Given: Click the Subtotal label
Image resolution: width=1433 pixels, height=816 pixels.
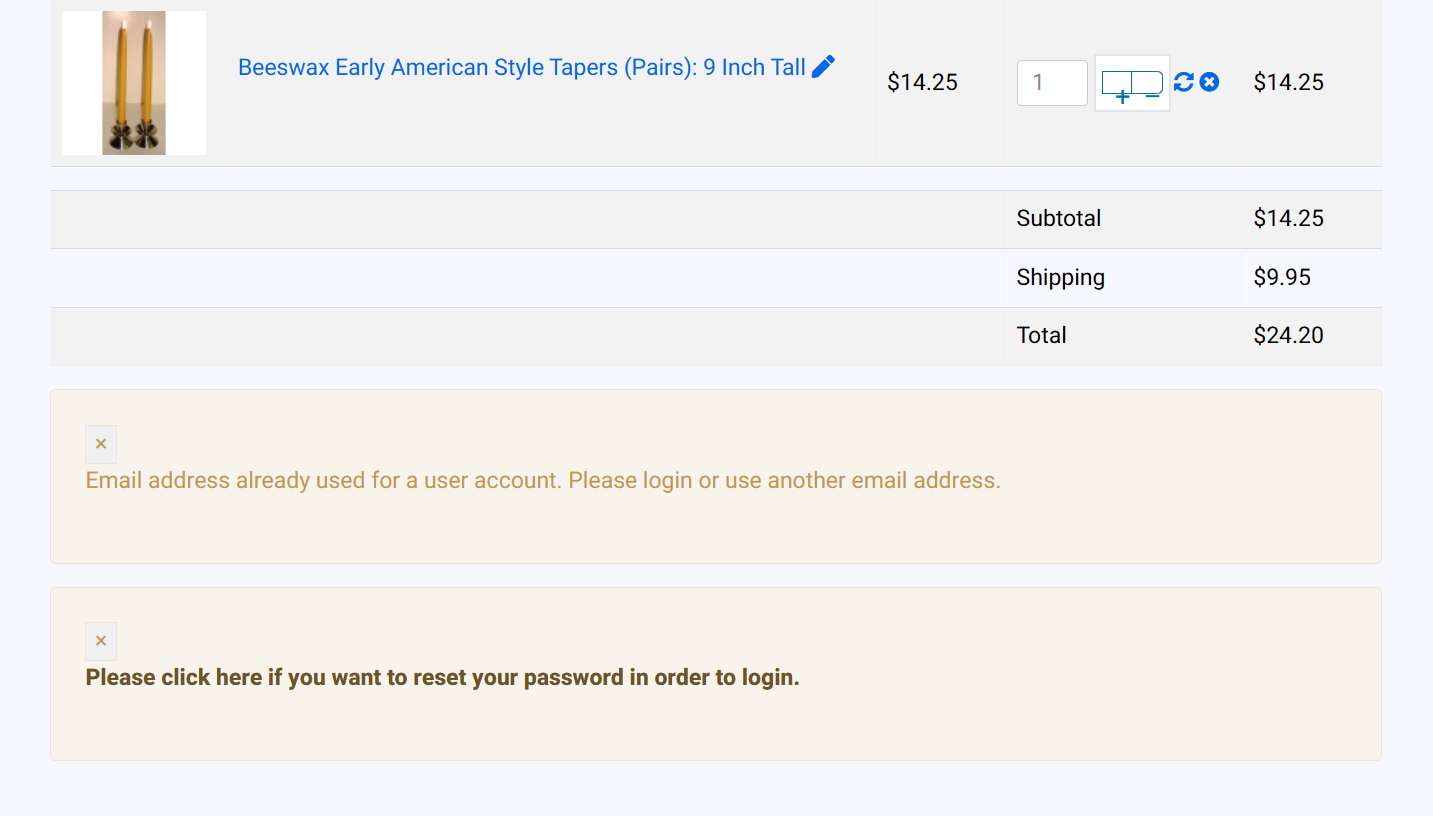Looking at the screenshot, I should tap(1058, 219).
